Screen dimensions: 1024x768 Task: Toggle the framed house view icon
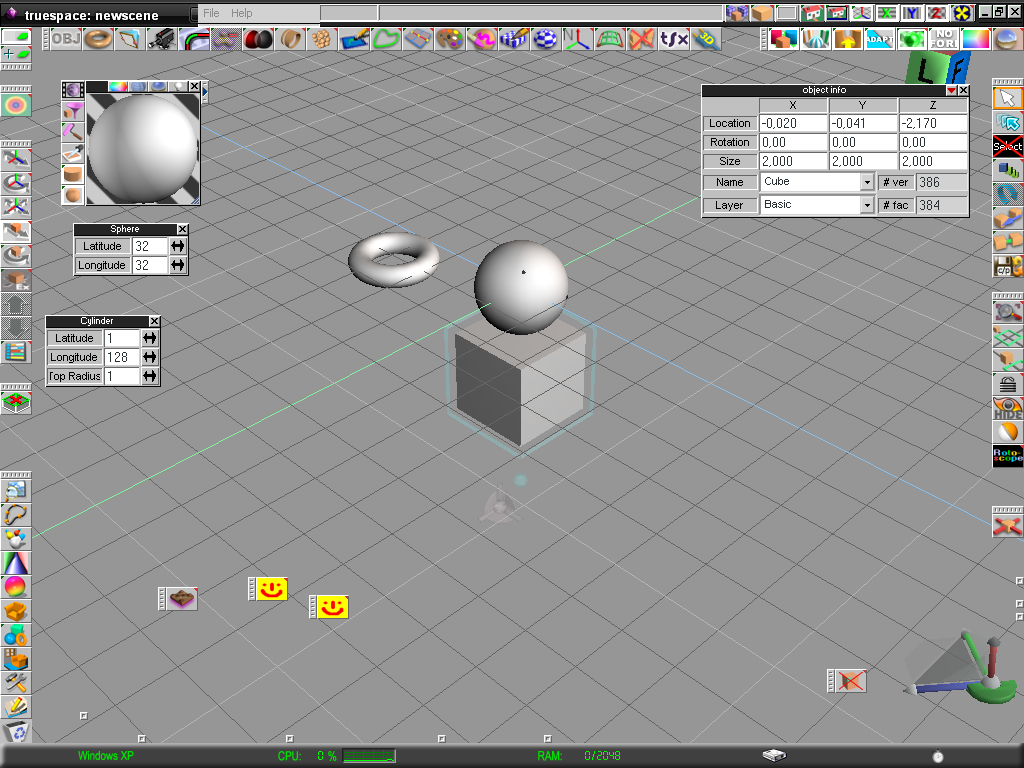pos(837,13)
